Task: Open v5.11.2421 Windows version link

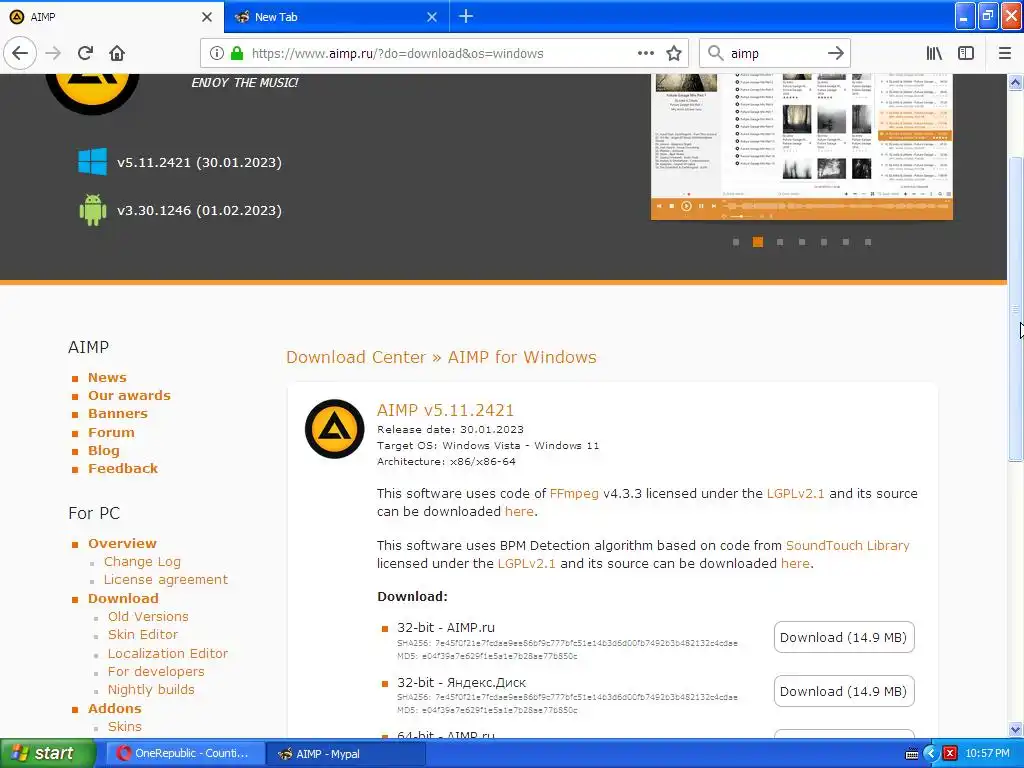Action: point(199,162)
